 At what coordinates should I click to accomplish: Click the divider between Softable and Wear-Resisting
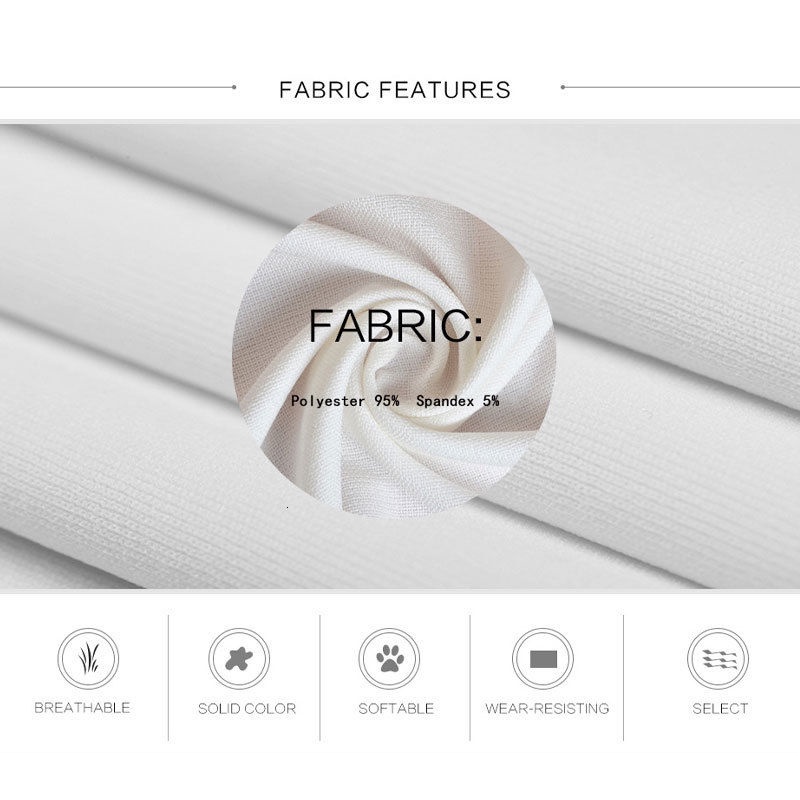coord(470,678)
